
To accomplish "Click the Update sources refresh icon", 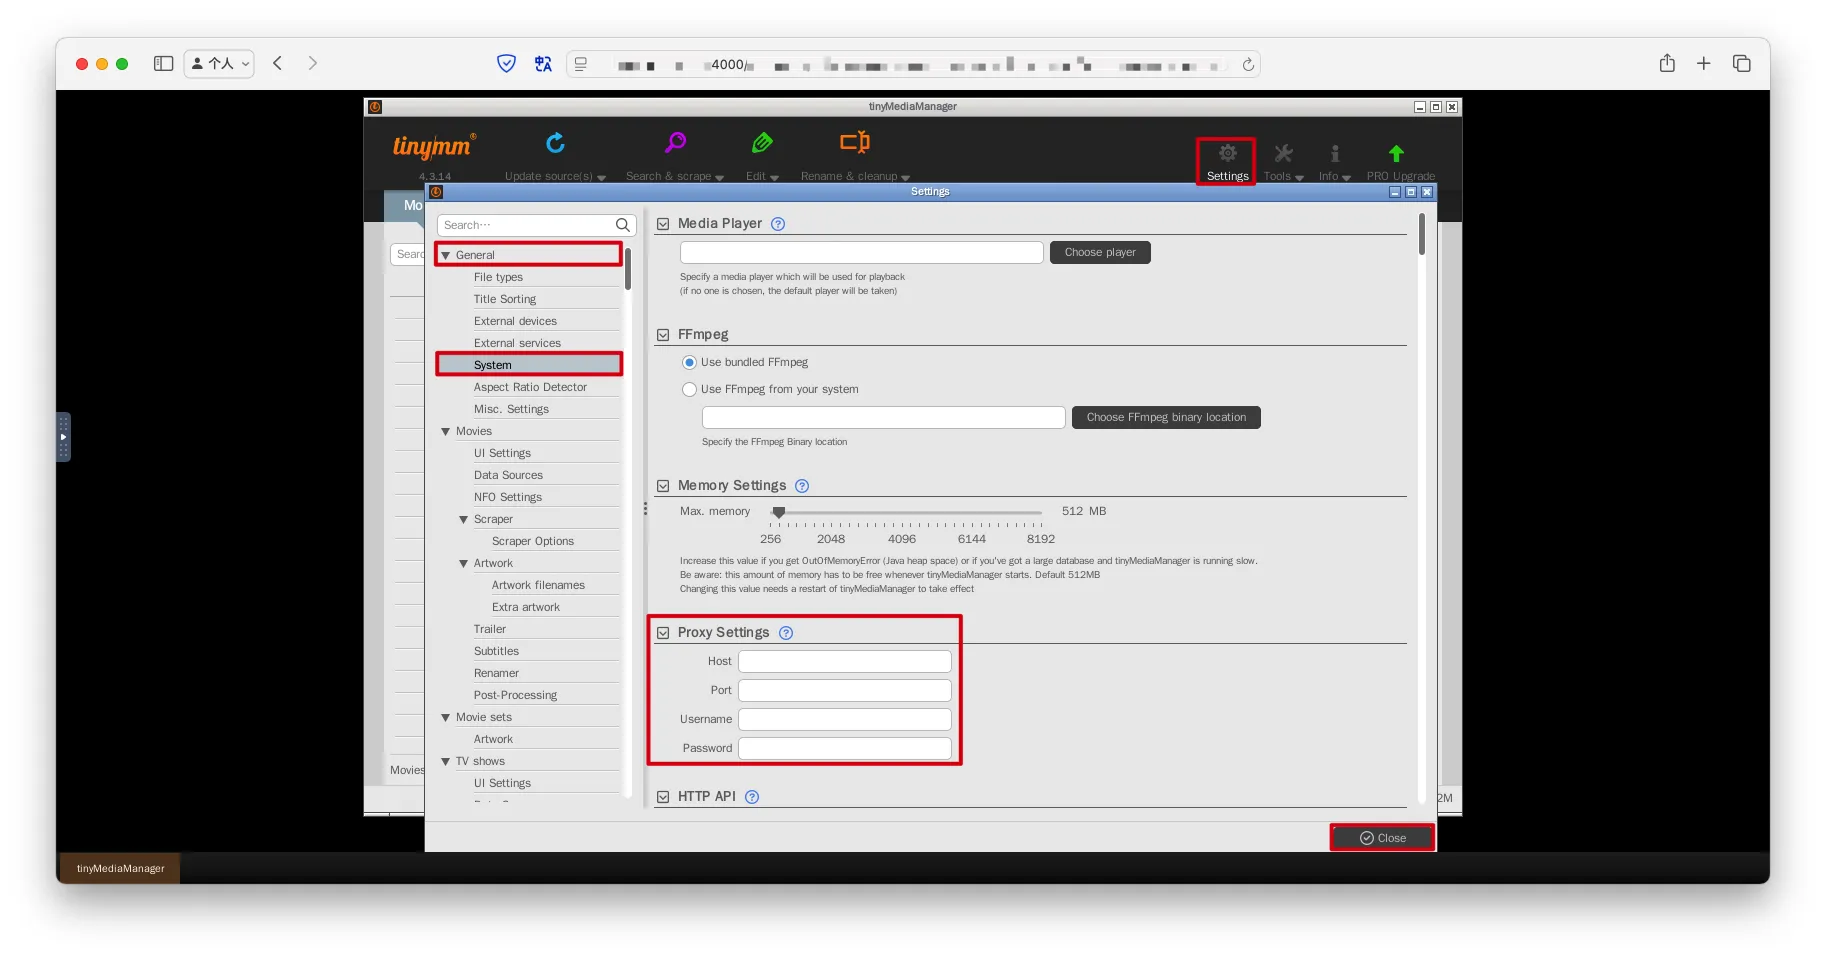I will coord(555,143).
